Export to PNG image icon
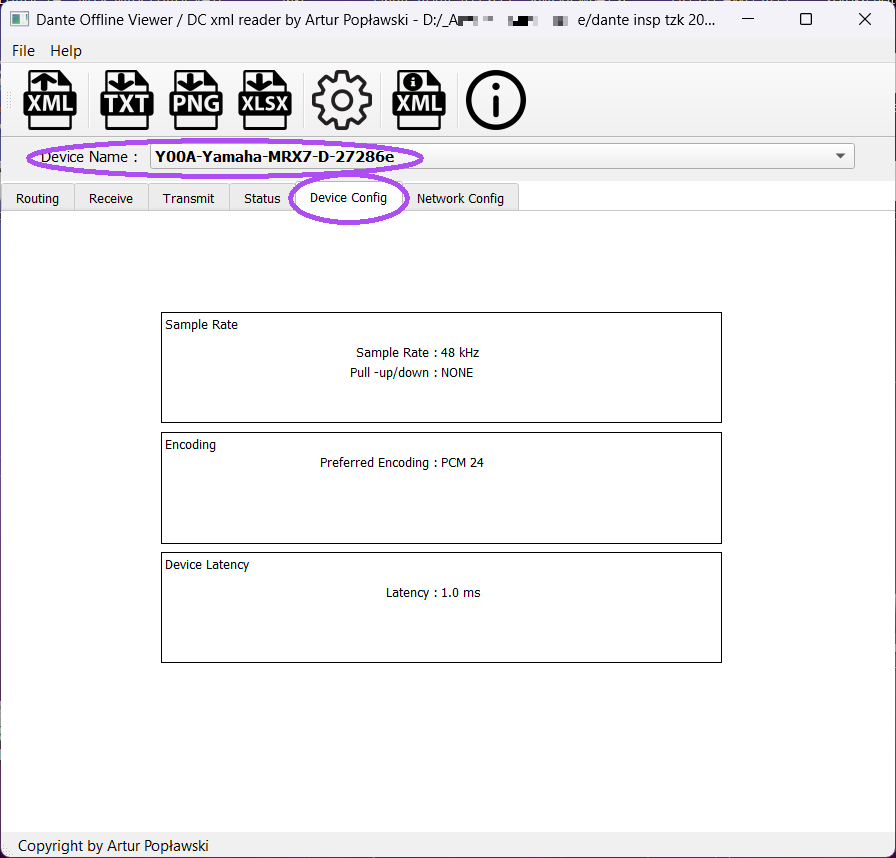 click(x=196, y=100)
